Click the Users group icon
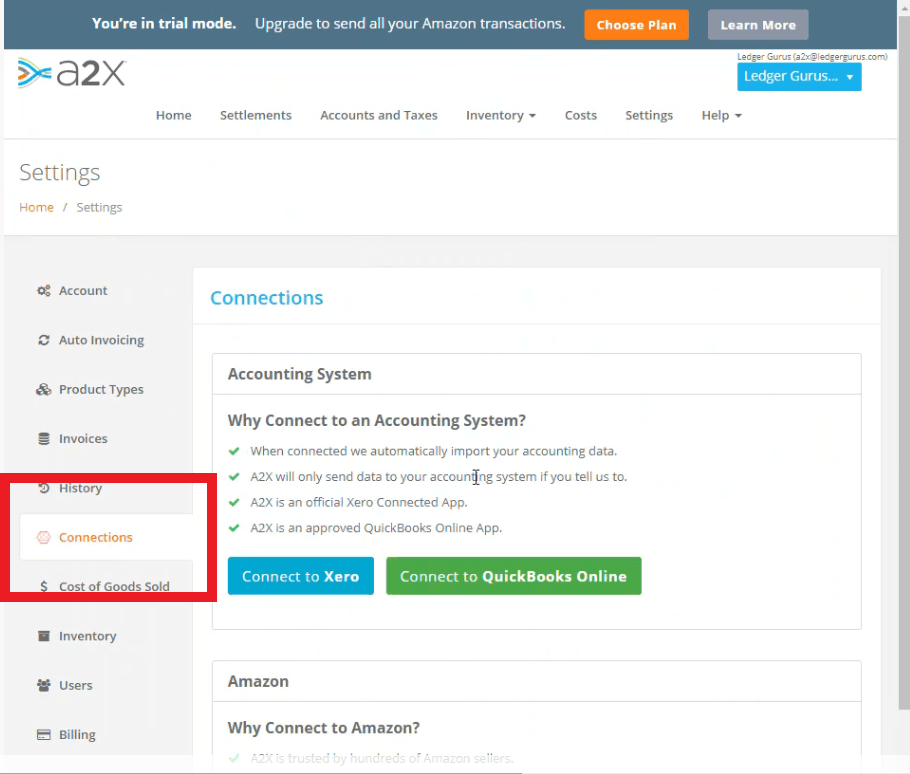Image resolution: width=910 pixels, height=774 pixels. coord(44,685)
